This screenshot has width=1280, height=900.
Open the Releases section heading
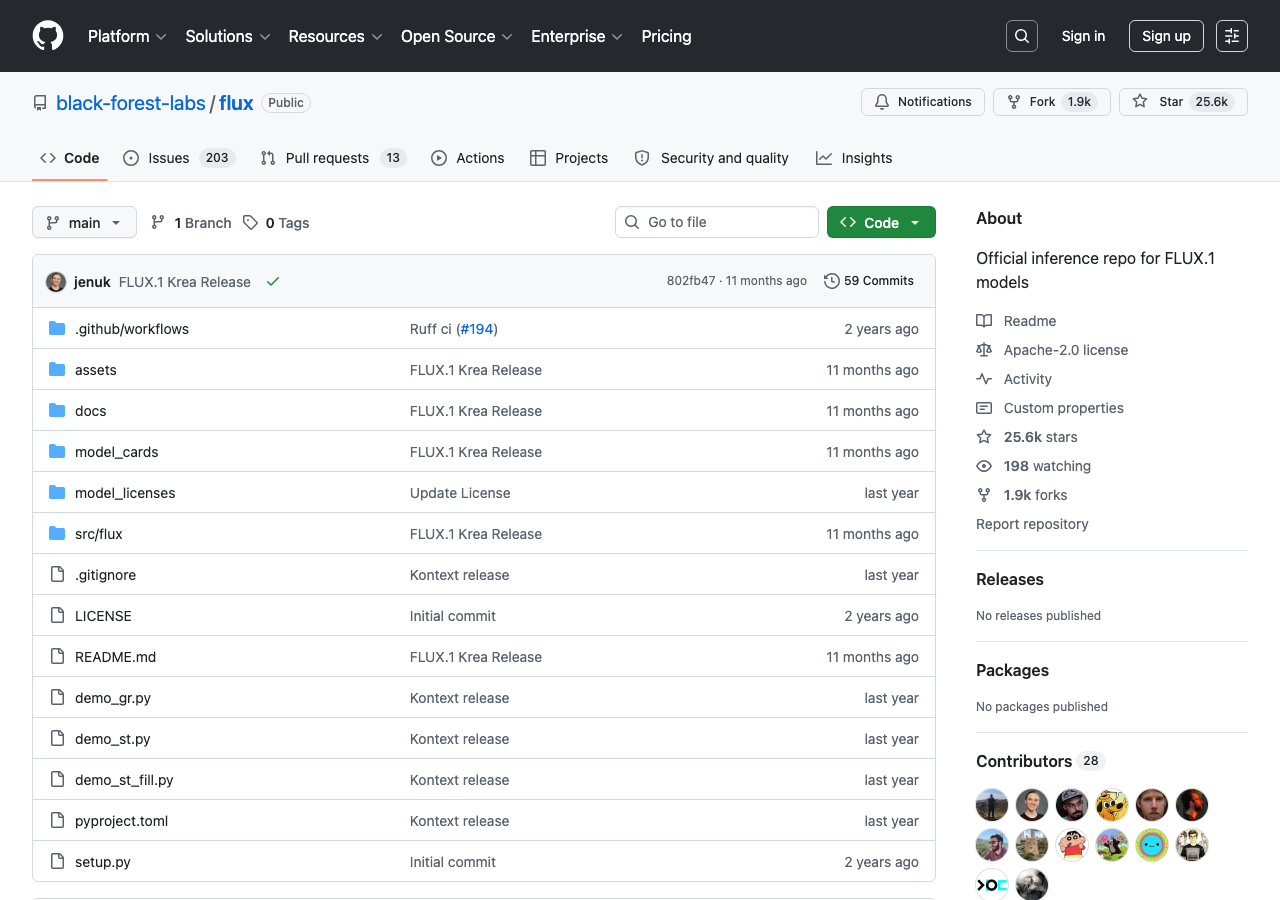pyautogui.click(x=1010, y=579)
